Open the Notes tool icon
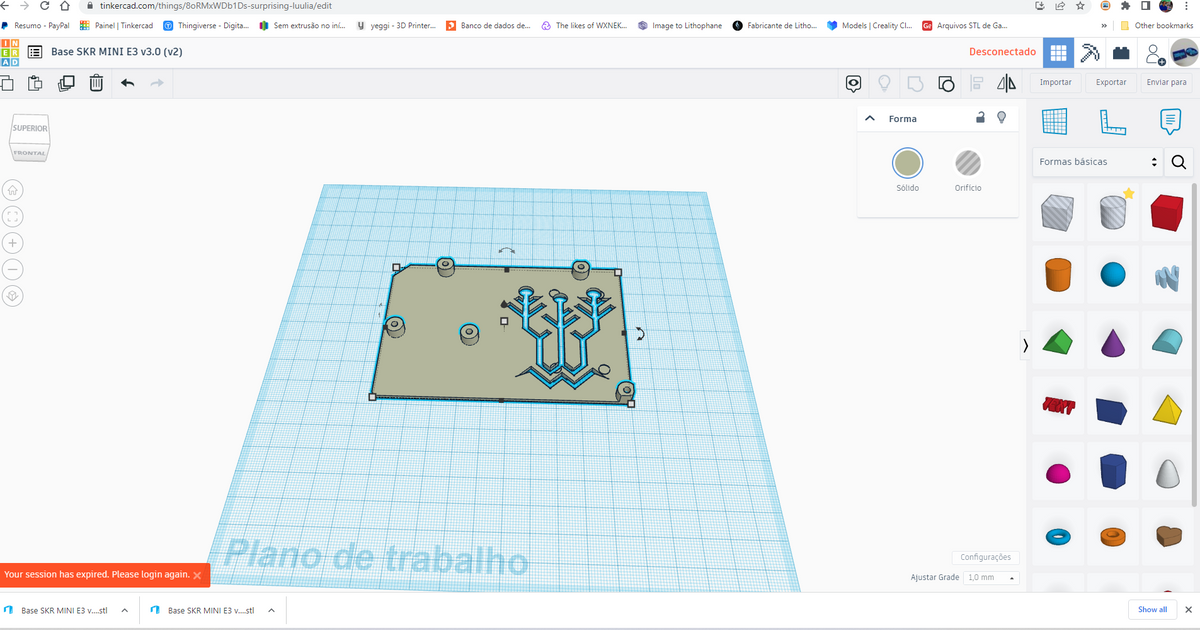Image resolution: width=1200 pixels, height=630 pixels. tap(1170, 121)
